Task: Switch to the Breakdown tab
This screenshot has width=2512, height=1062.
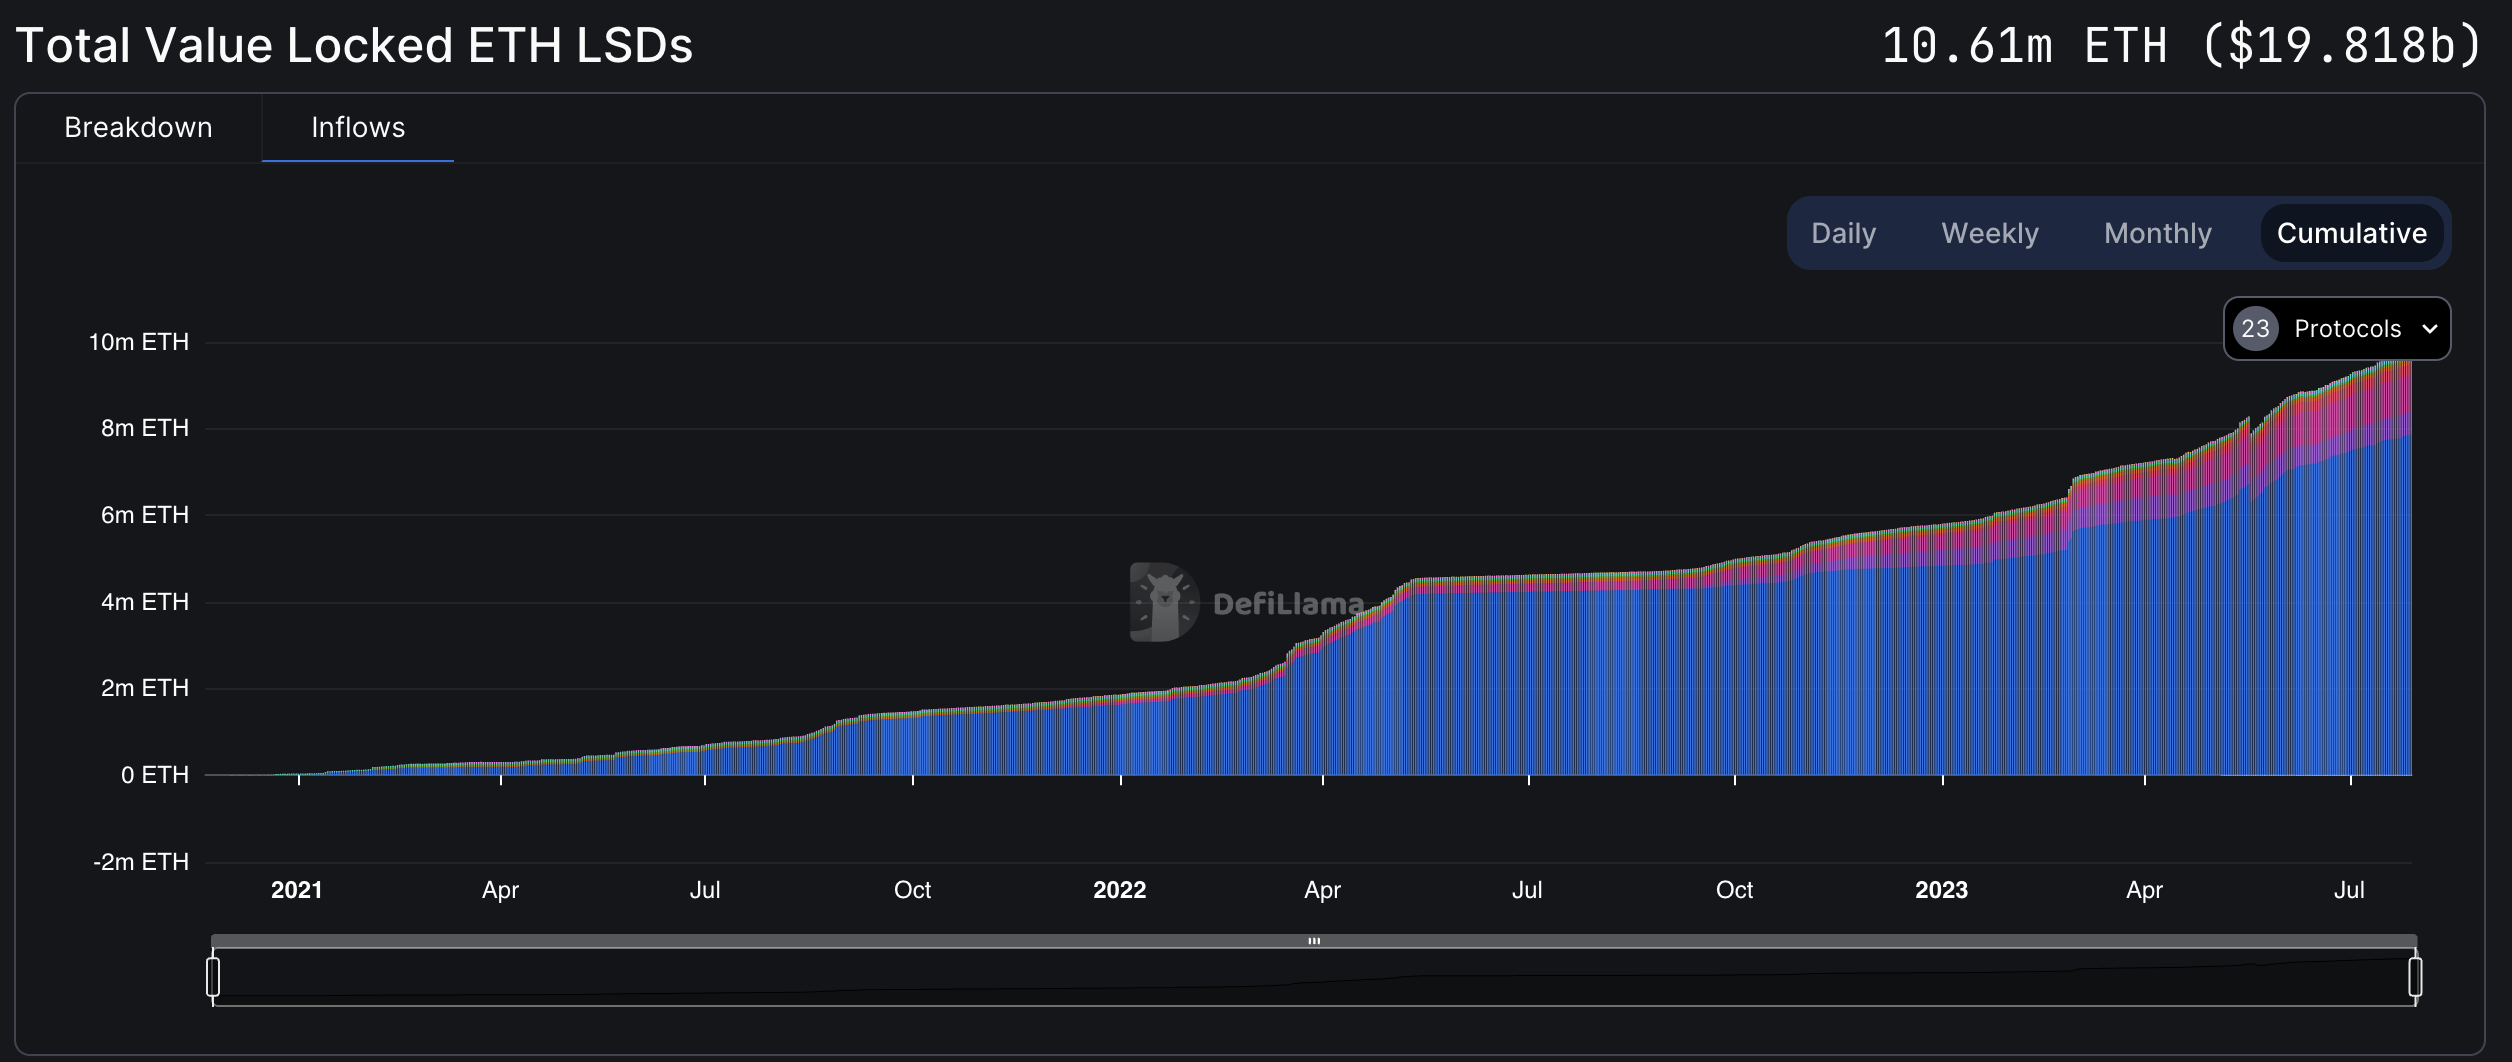Action: (x=138, y=128)
